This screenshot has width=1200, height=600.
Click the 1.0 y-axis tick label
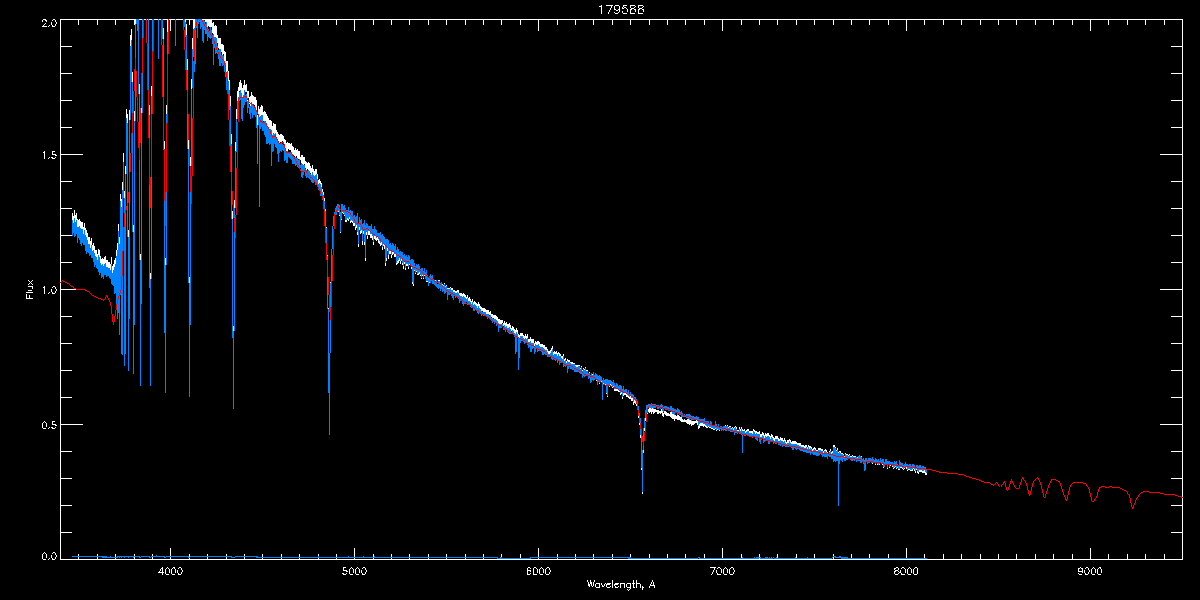point(48,290)
